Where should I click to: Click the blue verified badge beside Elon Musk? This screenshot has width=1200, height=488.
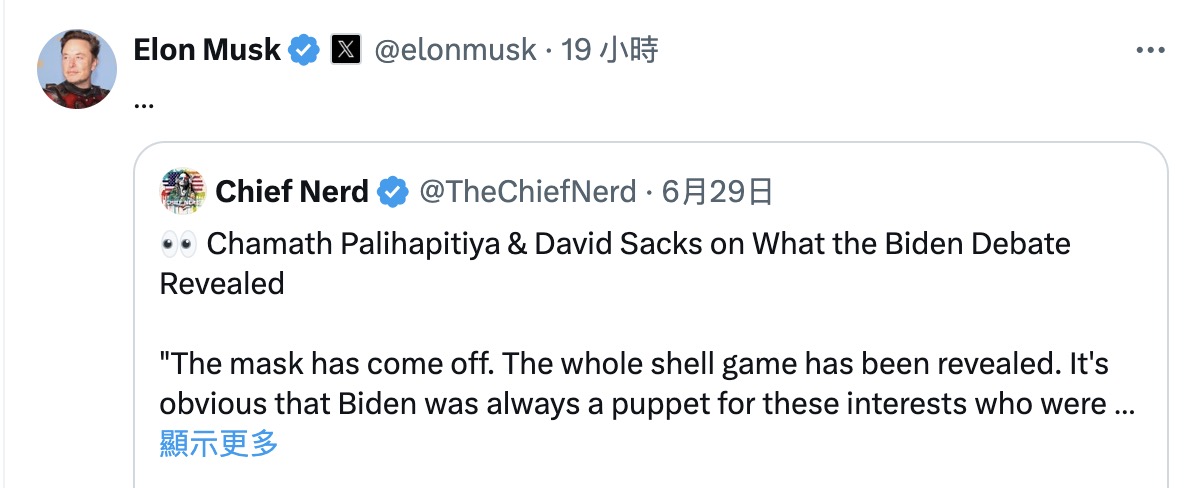(x=304, y=50)
